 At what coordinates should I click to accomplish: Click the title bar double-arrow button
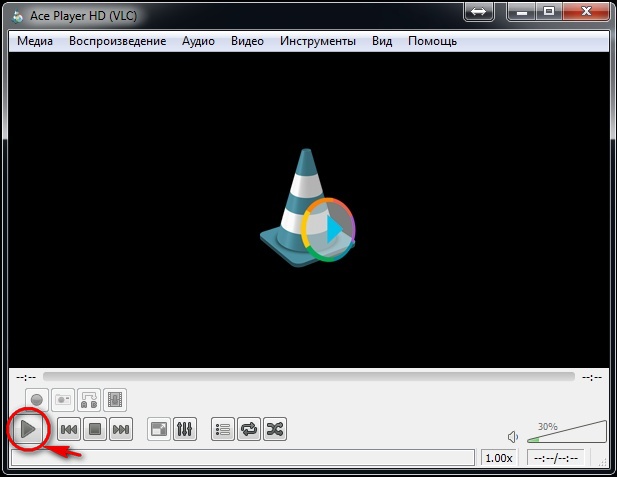tap(478, 12)
